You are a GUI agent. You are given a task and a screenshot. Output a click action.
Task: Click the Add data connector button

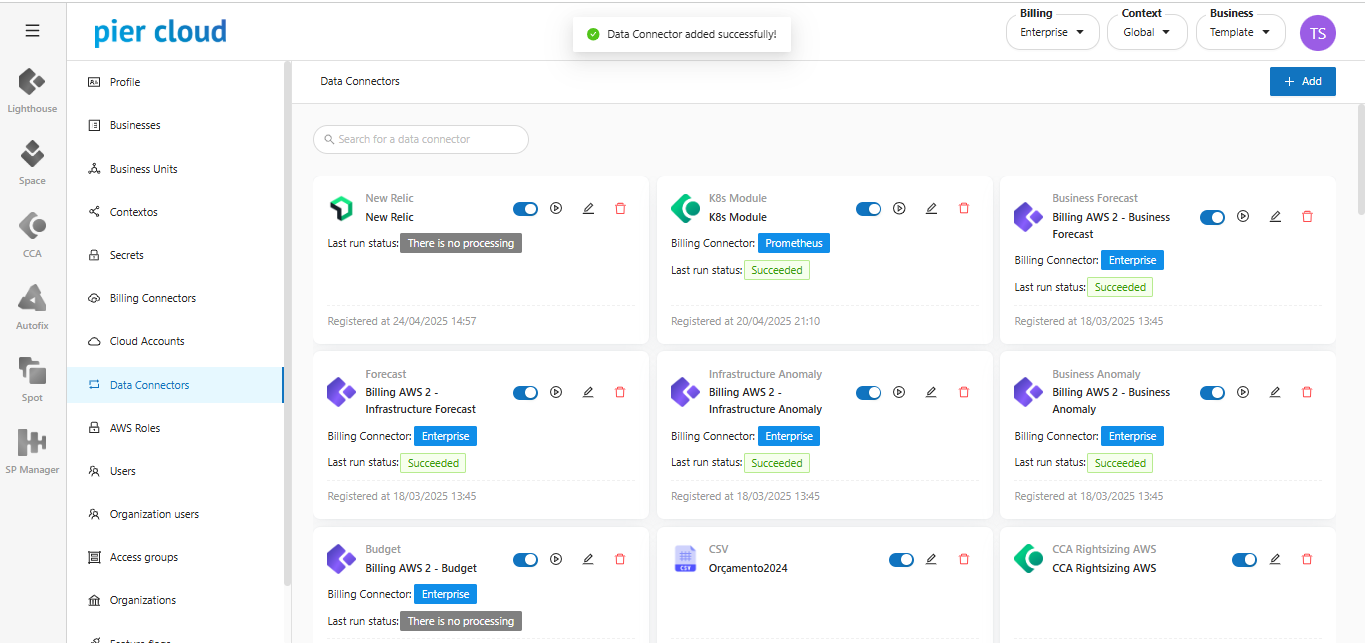coord(1302,81)
